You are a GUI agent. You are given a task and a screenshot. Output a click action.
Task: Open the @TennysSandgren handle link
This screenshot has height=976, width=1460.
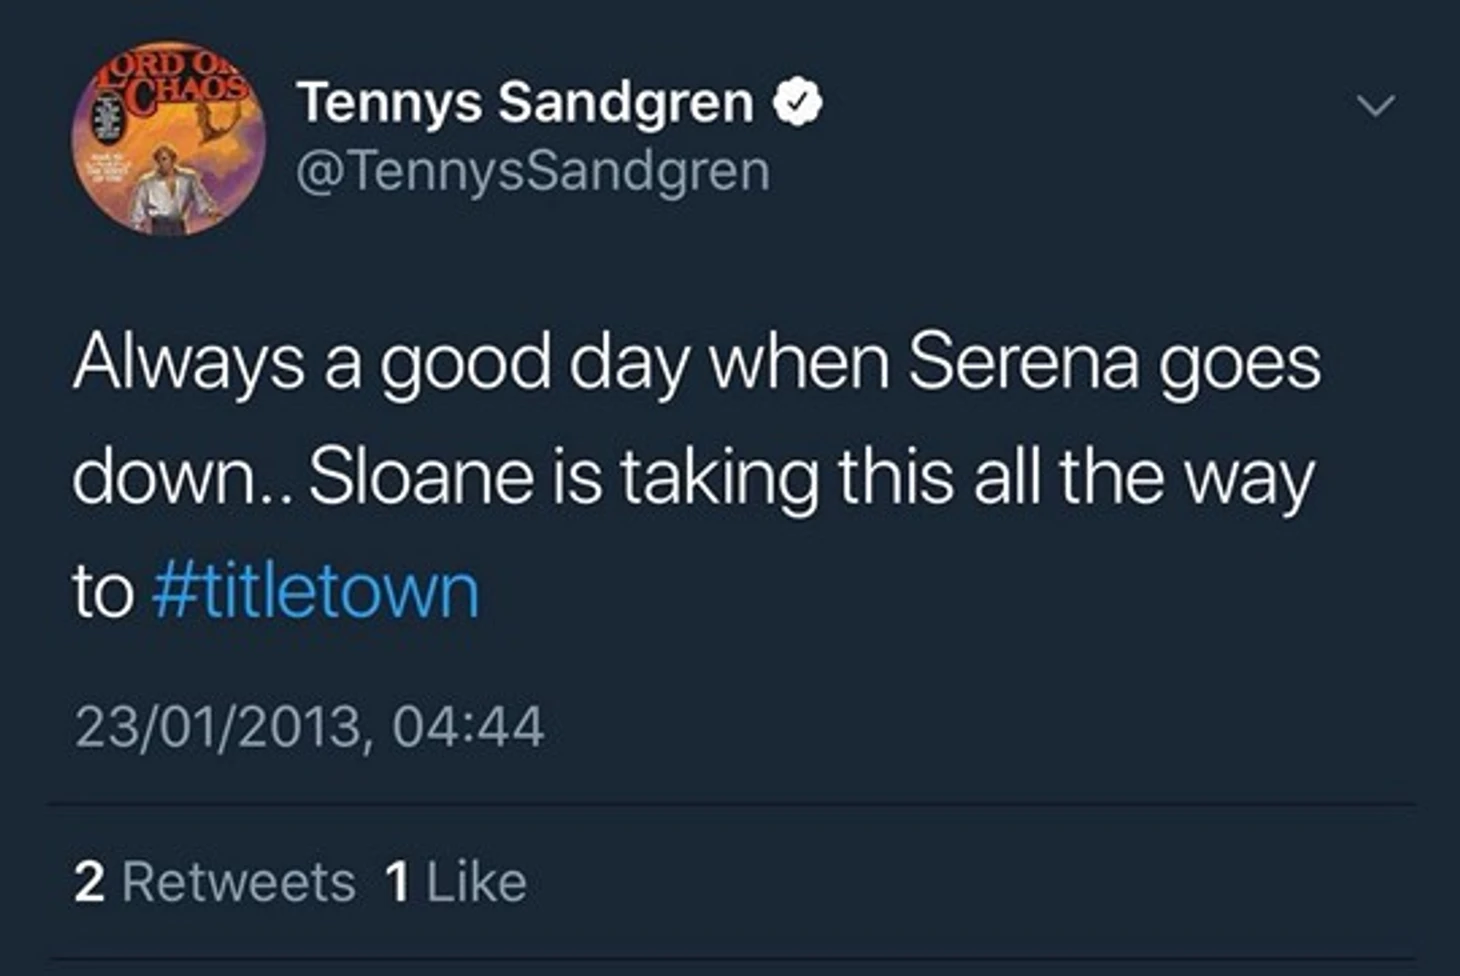pyautogui.click(x=533, y=171)
